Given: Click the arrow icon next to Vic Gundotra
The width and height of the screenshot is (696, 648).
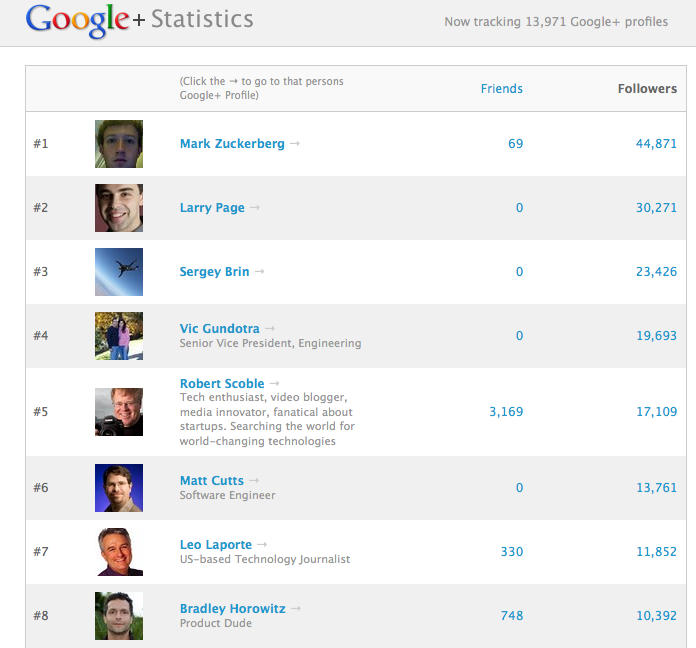Looking at the screenshot, I should click(270, 329).
